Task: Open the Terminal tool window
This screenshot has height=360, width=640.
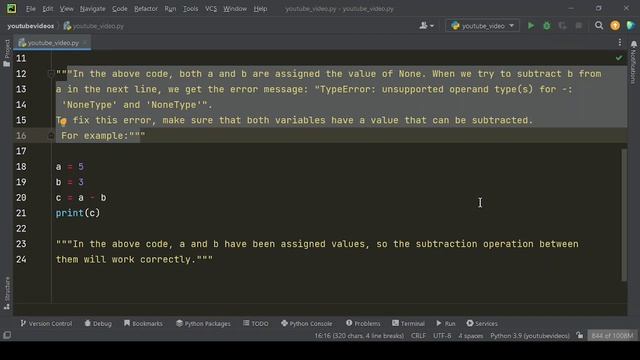Action: tap(409, 323)
